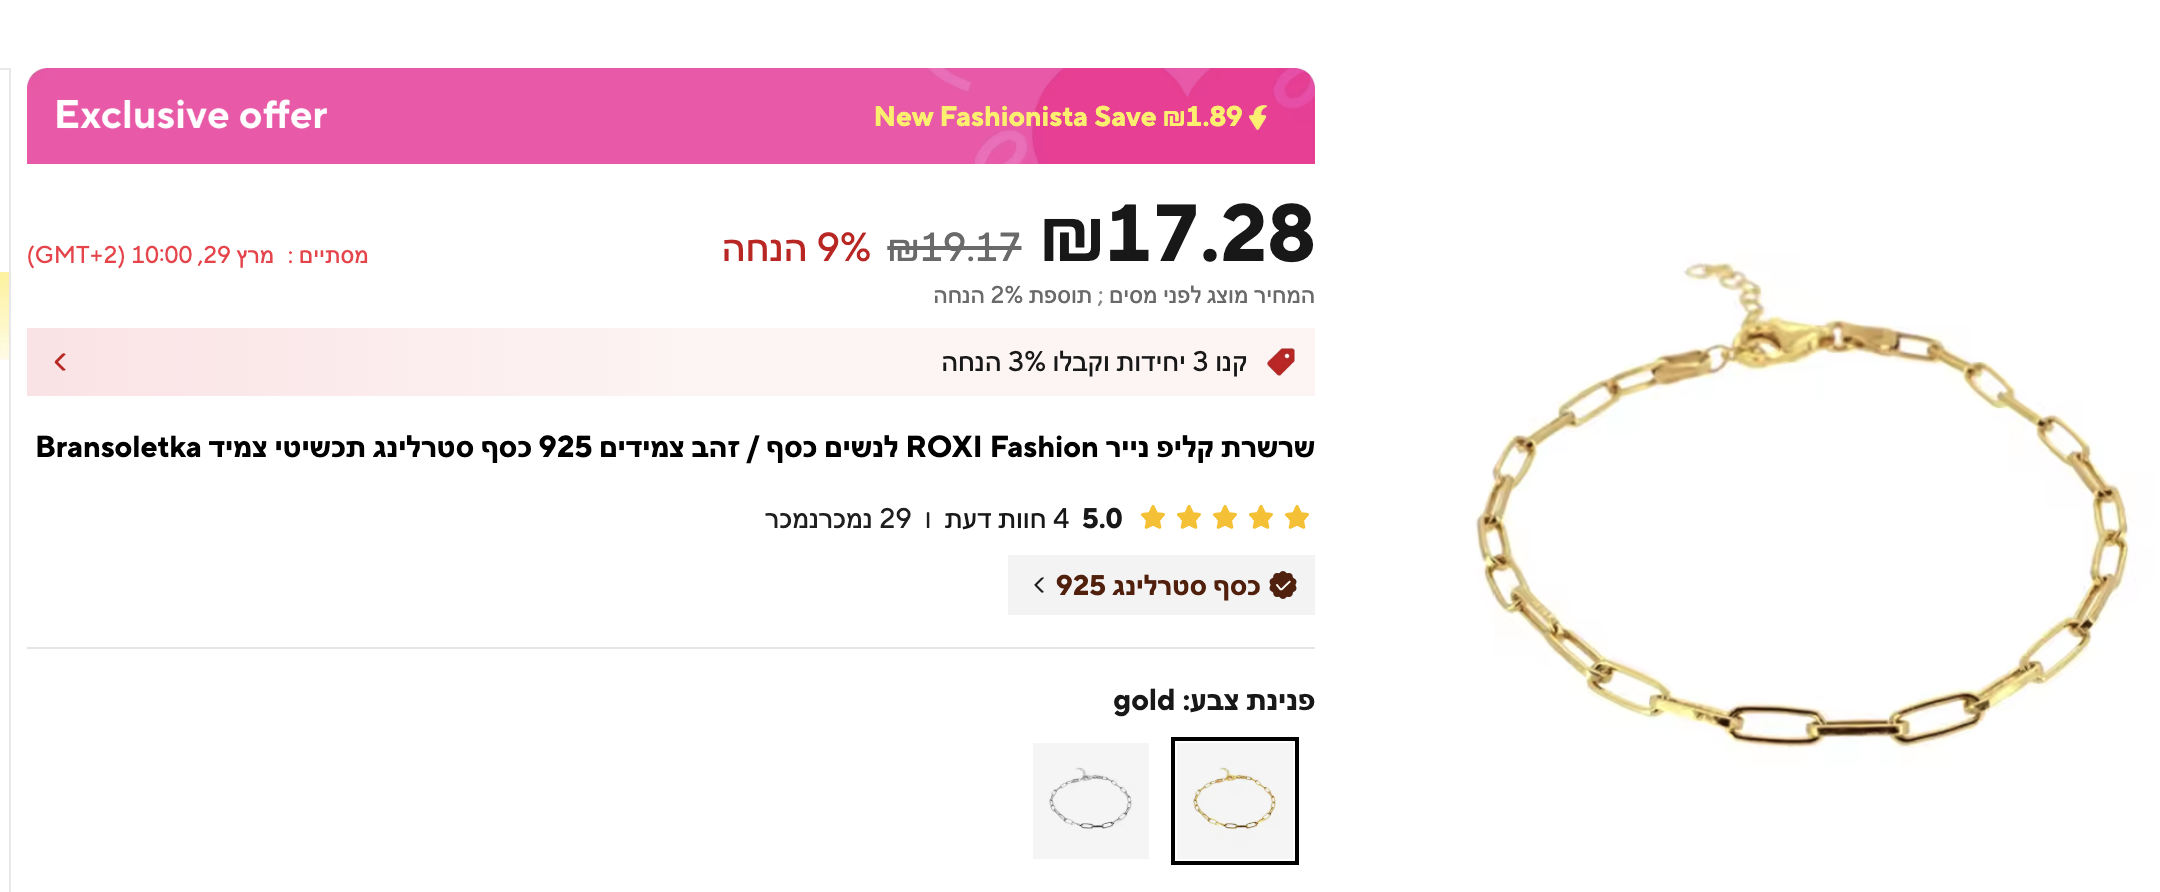
Task: Click "New Fashionista Save ₪1.89" text
Action: 1057,117
